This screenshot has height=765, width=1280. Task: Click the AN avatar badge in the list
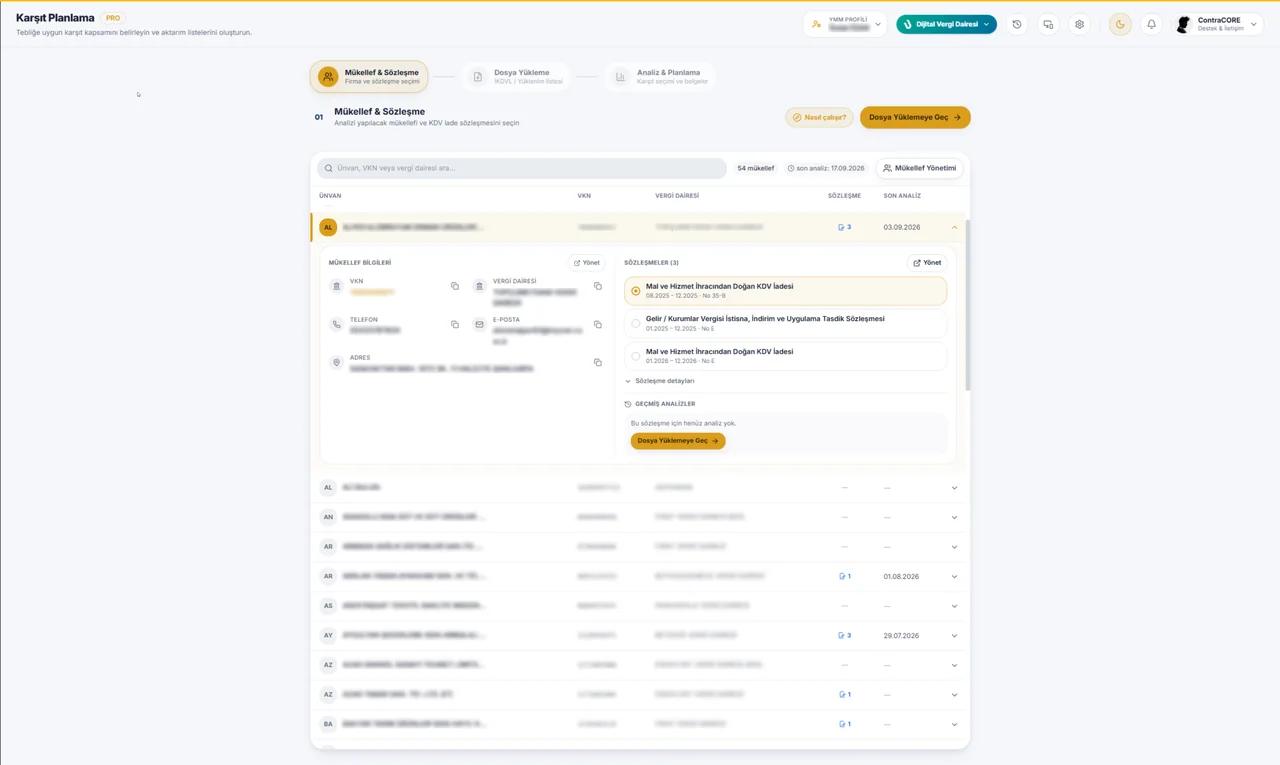point(328,517)
